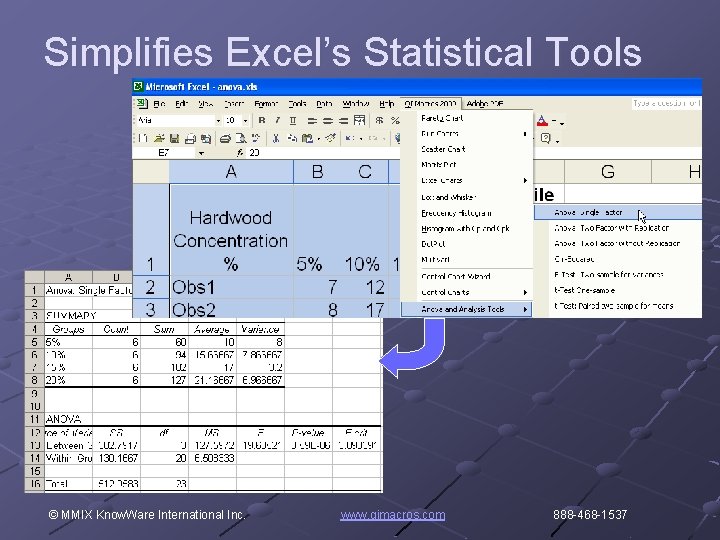Open the Data menu
720x540 pixels.
[324, 104]
